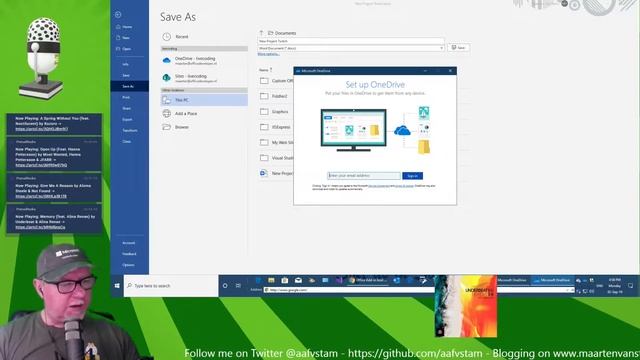640x360 pixels.
Task: Open the Word Document file type dropdown
Action: (351, 48)
